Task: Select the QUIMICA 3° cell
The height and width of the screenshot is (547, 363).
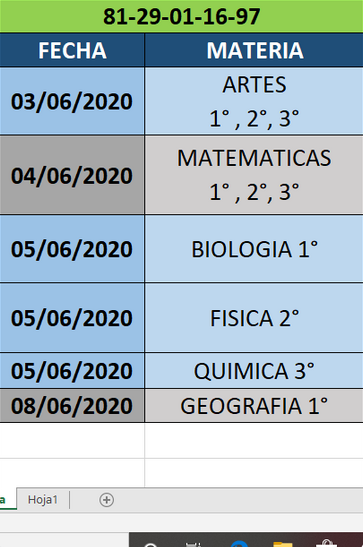Action: tap(254, 370)
